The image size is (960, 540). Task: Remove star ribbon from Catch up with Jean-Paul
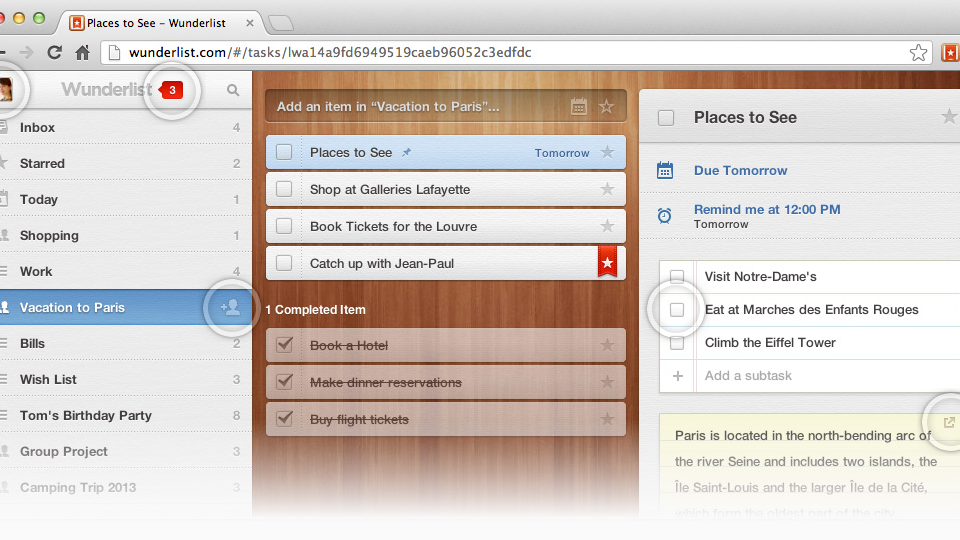[607, 261]
